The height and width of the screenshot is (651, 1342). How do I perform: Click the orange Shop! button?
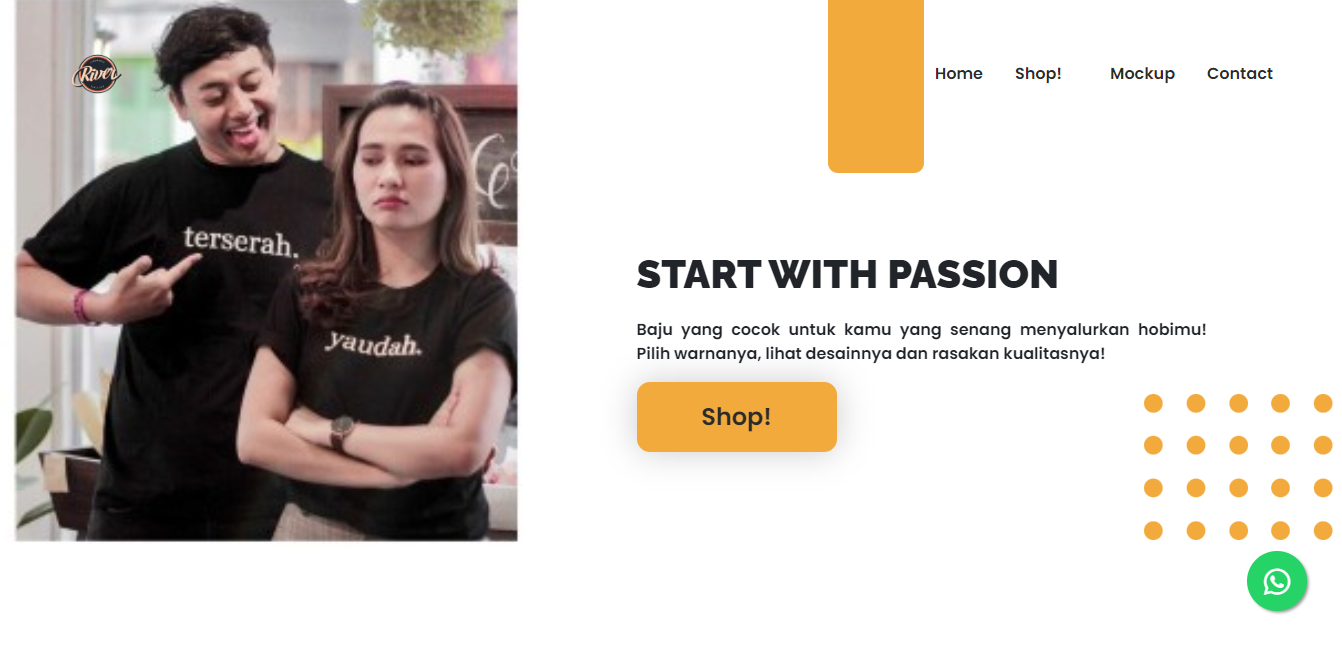(x=737, y=417)
